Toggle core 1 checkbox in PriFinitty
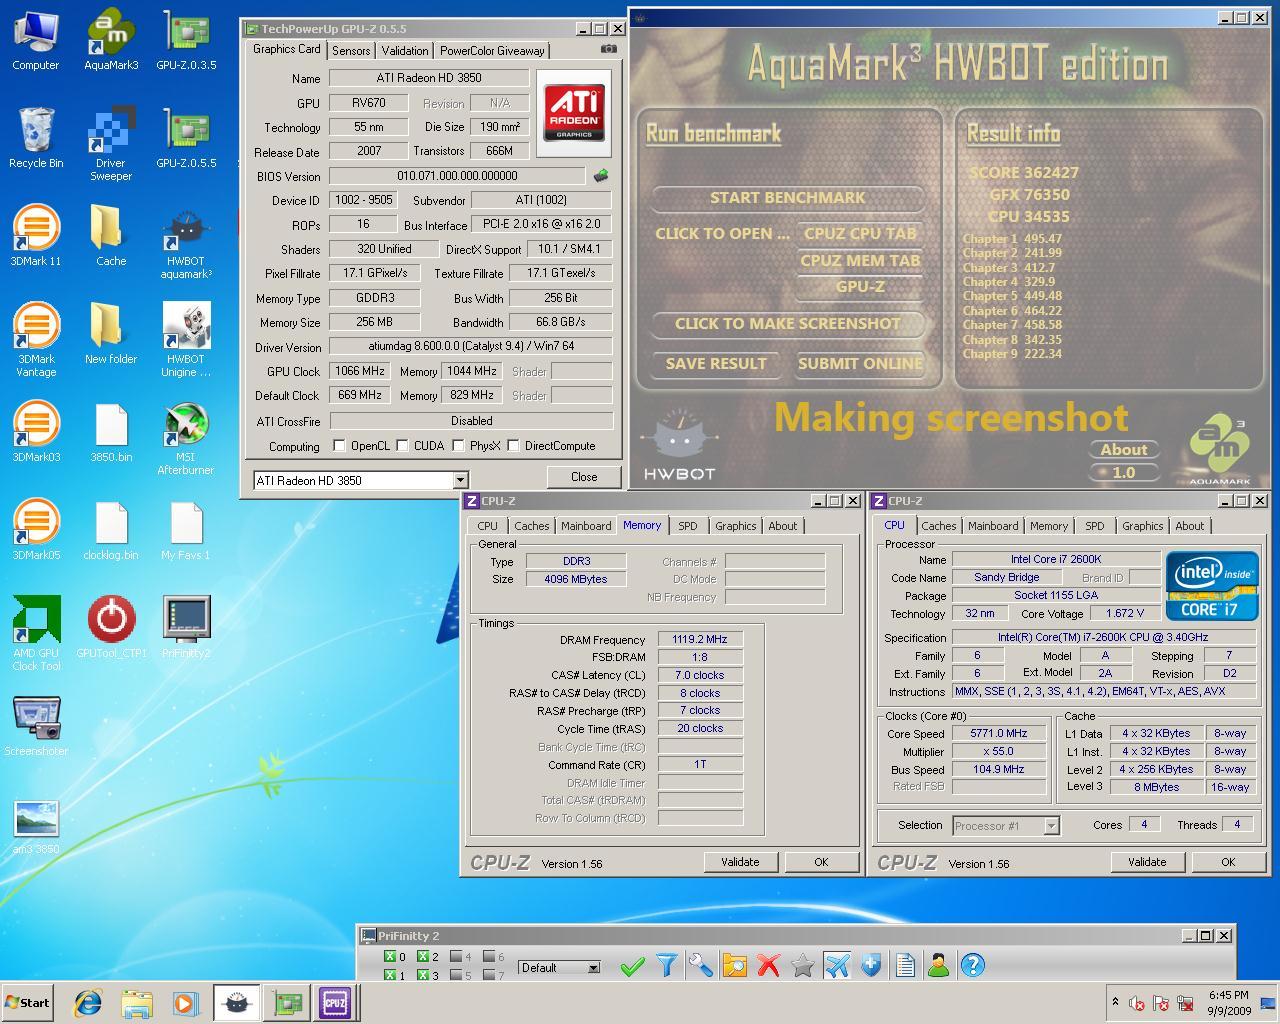This screenshot has width=1280, height=1024. coord(390,975)
